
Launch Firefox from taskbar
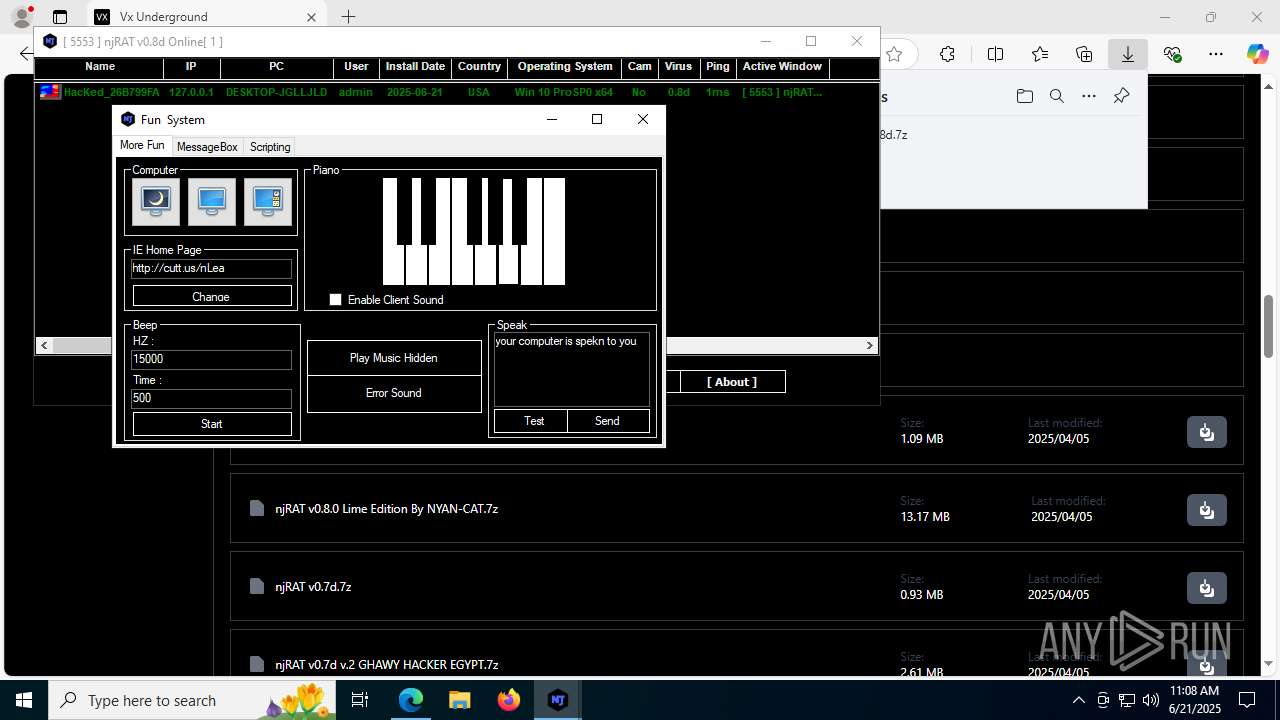[x=509, y=700]
